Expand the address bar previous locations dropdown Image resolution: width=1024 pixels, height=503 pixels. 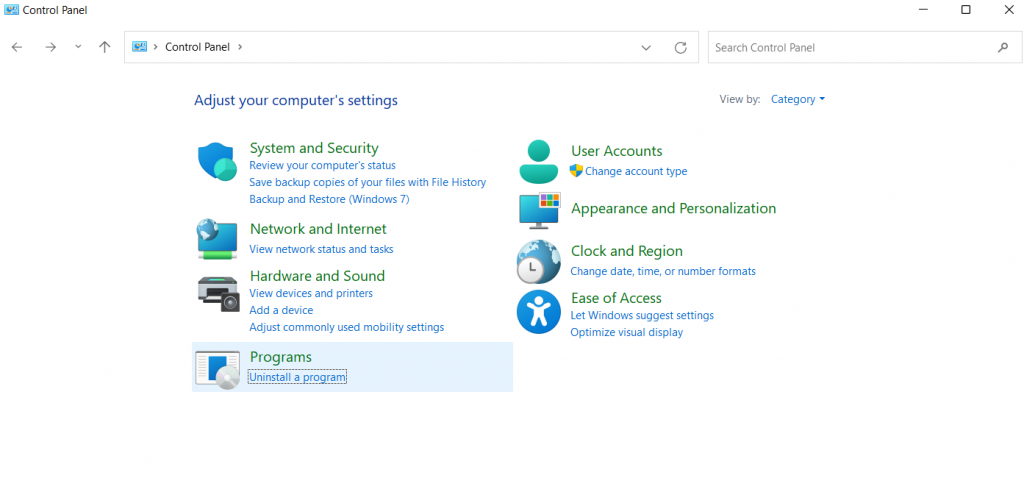(x=646, y=47)
